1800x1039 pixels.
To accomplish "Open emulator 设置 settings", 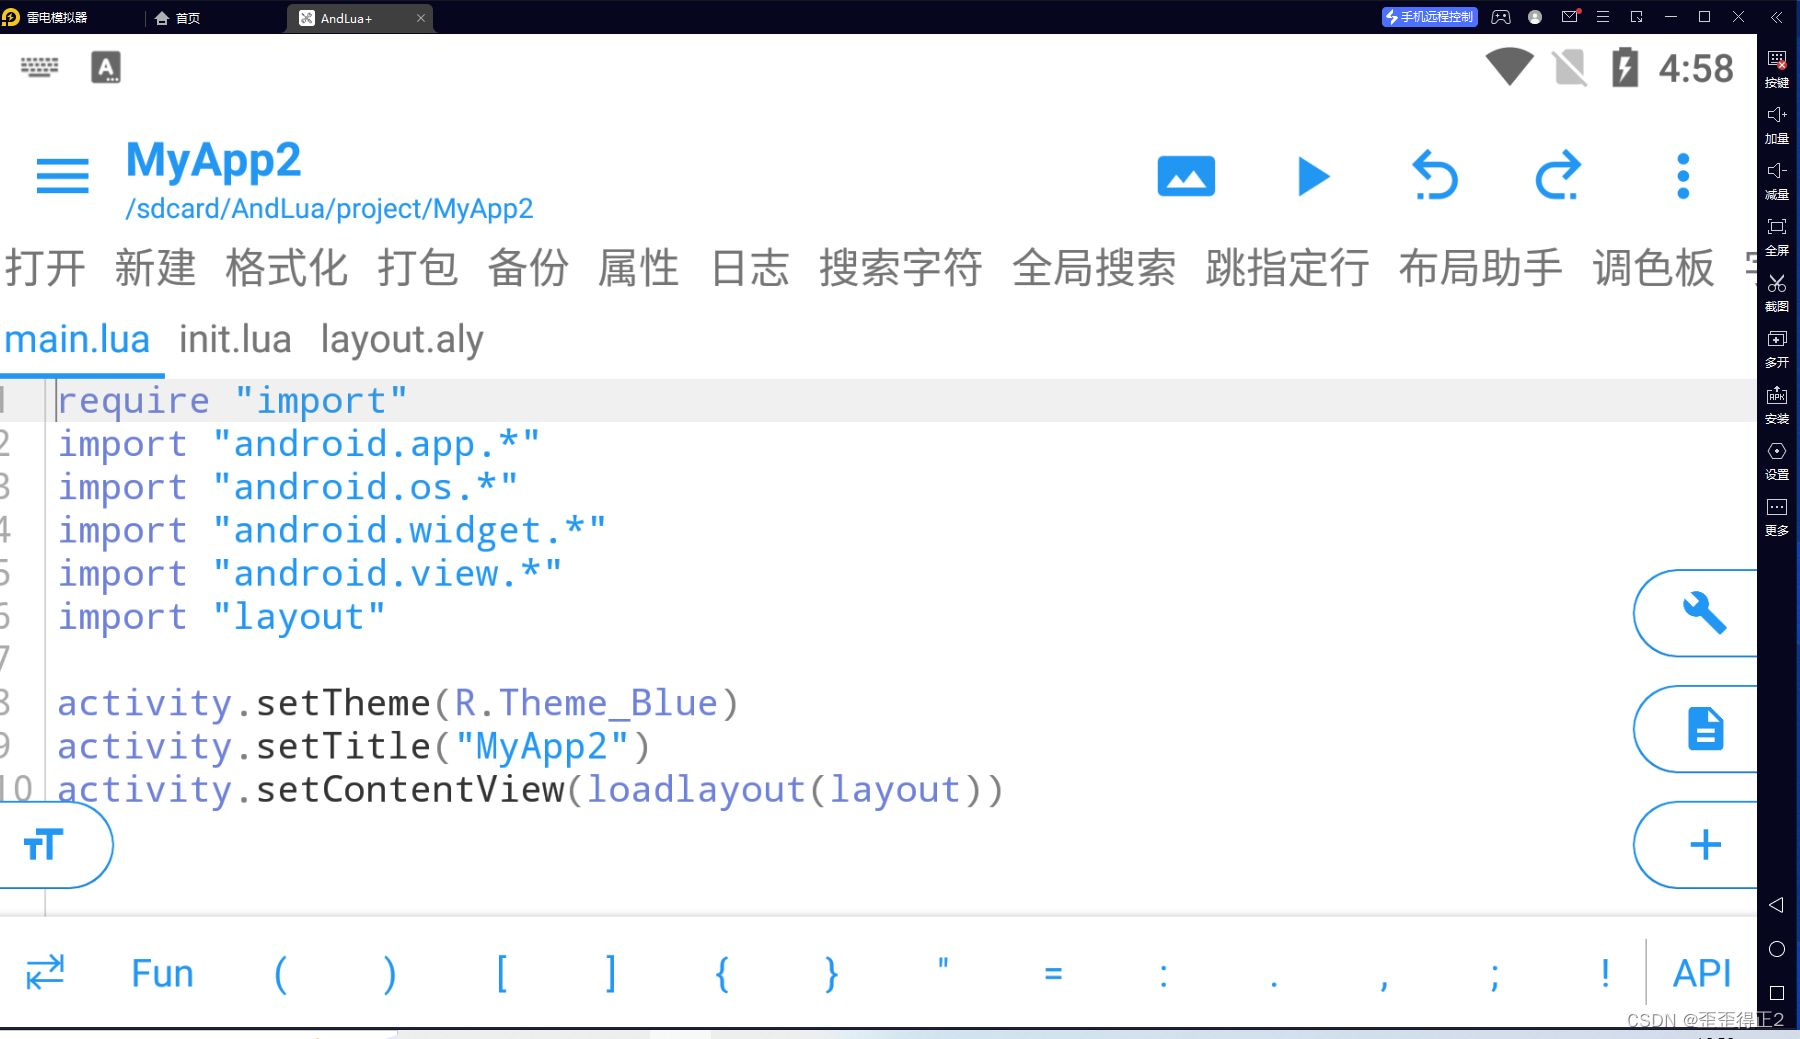I will point(1777,461).
